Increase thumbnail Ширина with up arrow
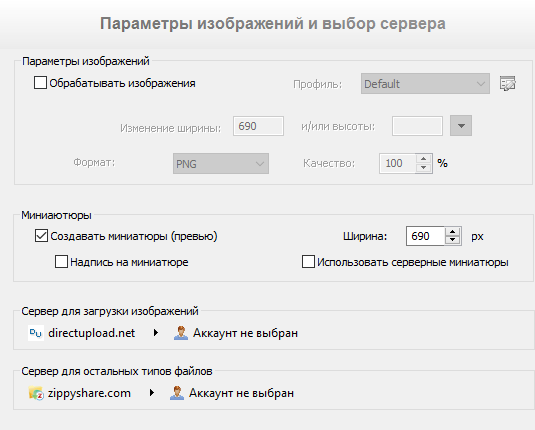Image resolution: width=535 pixels, height=430 pixels. click(453, 232)
